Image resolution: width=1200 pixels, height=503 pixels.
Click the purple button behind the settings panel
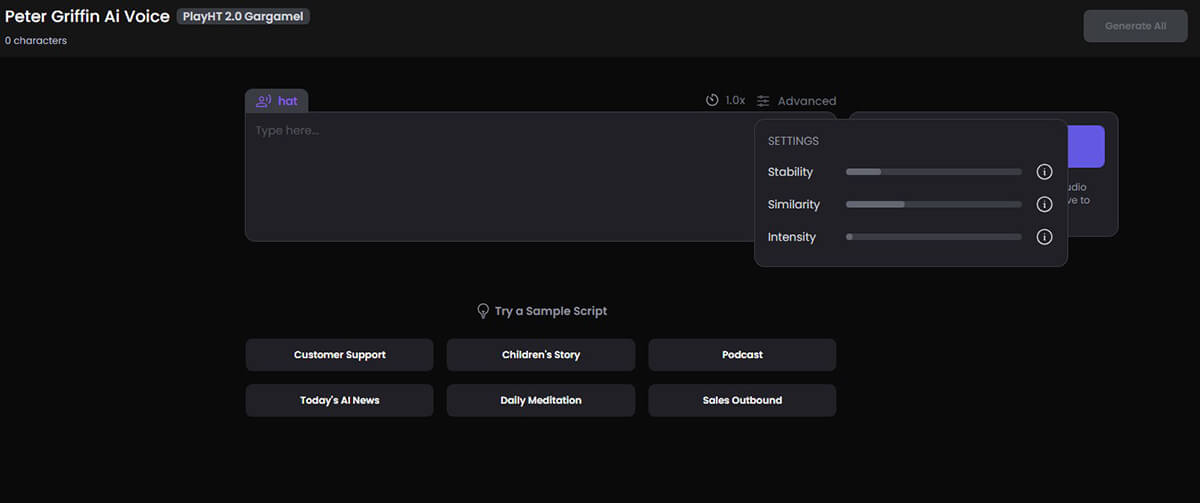coord(1086,147)
